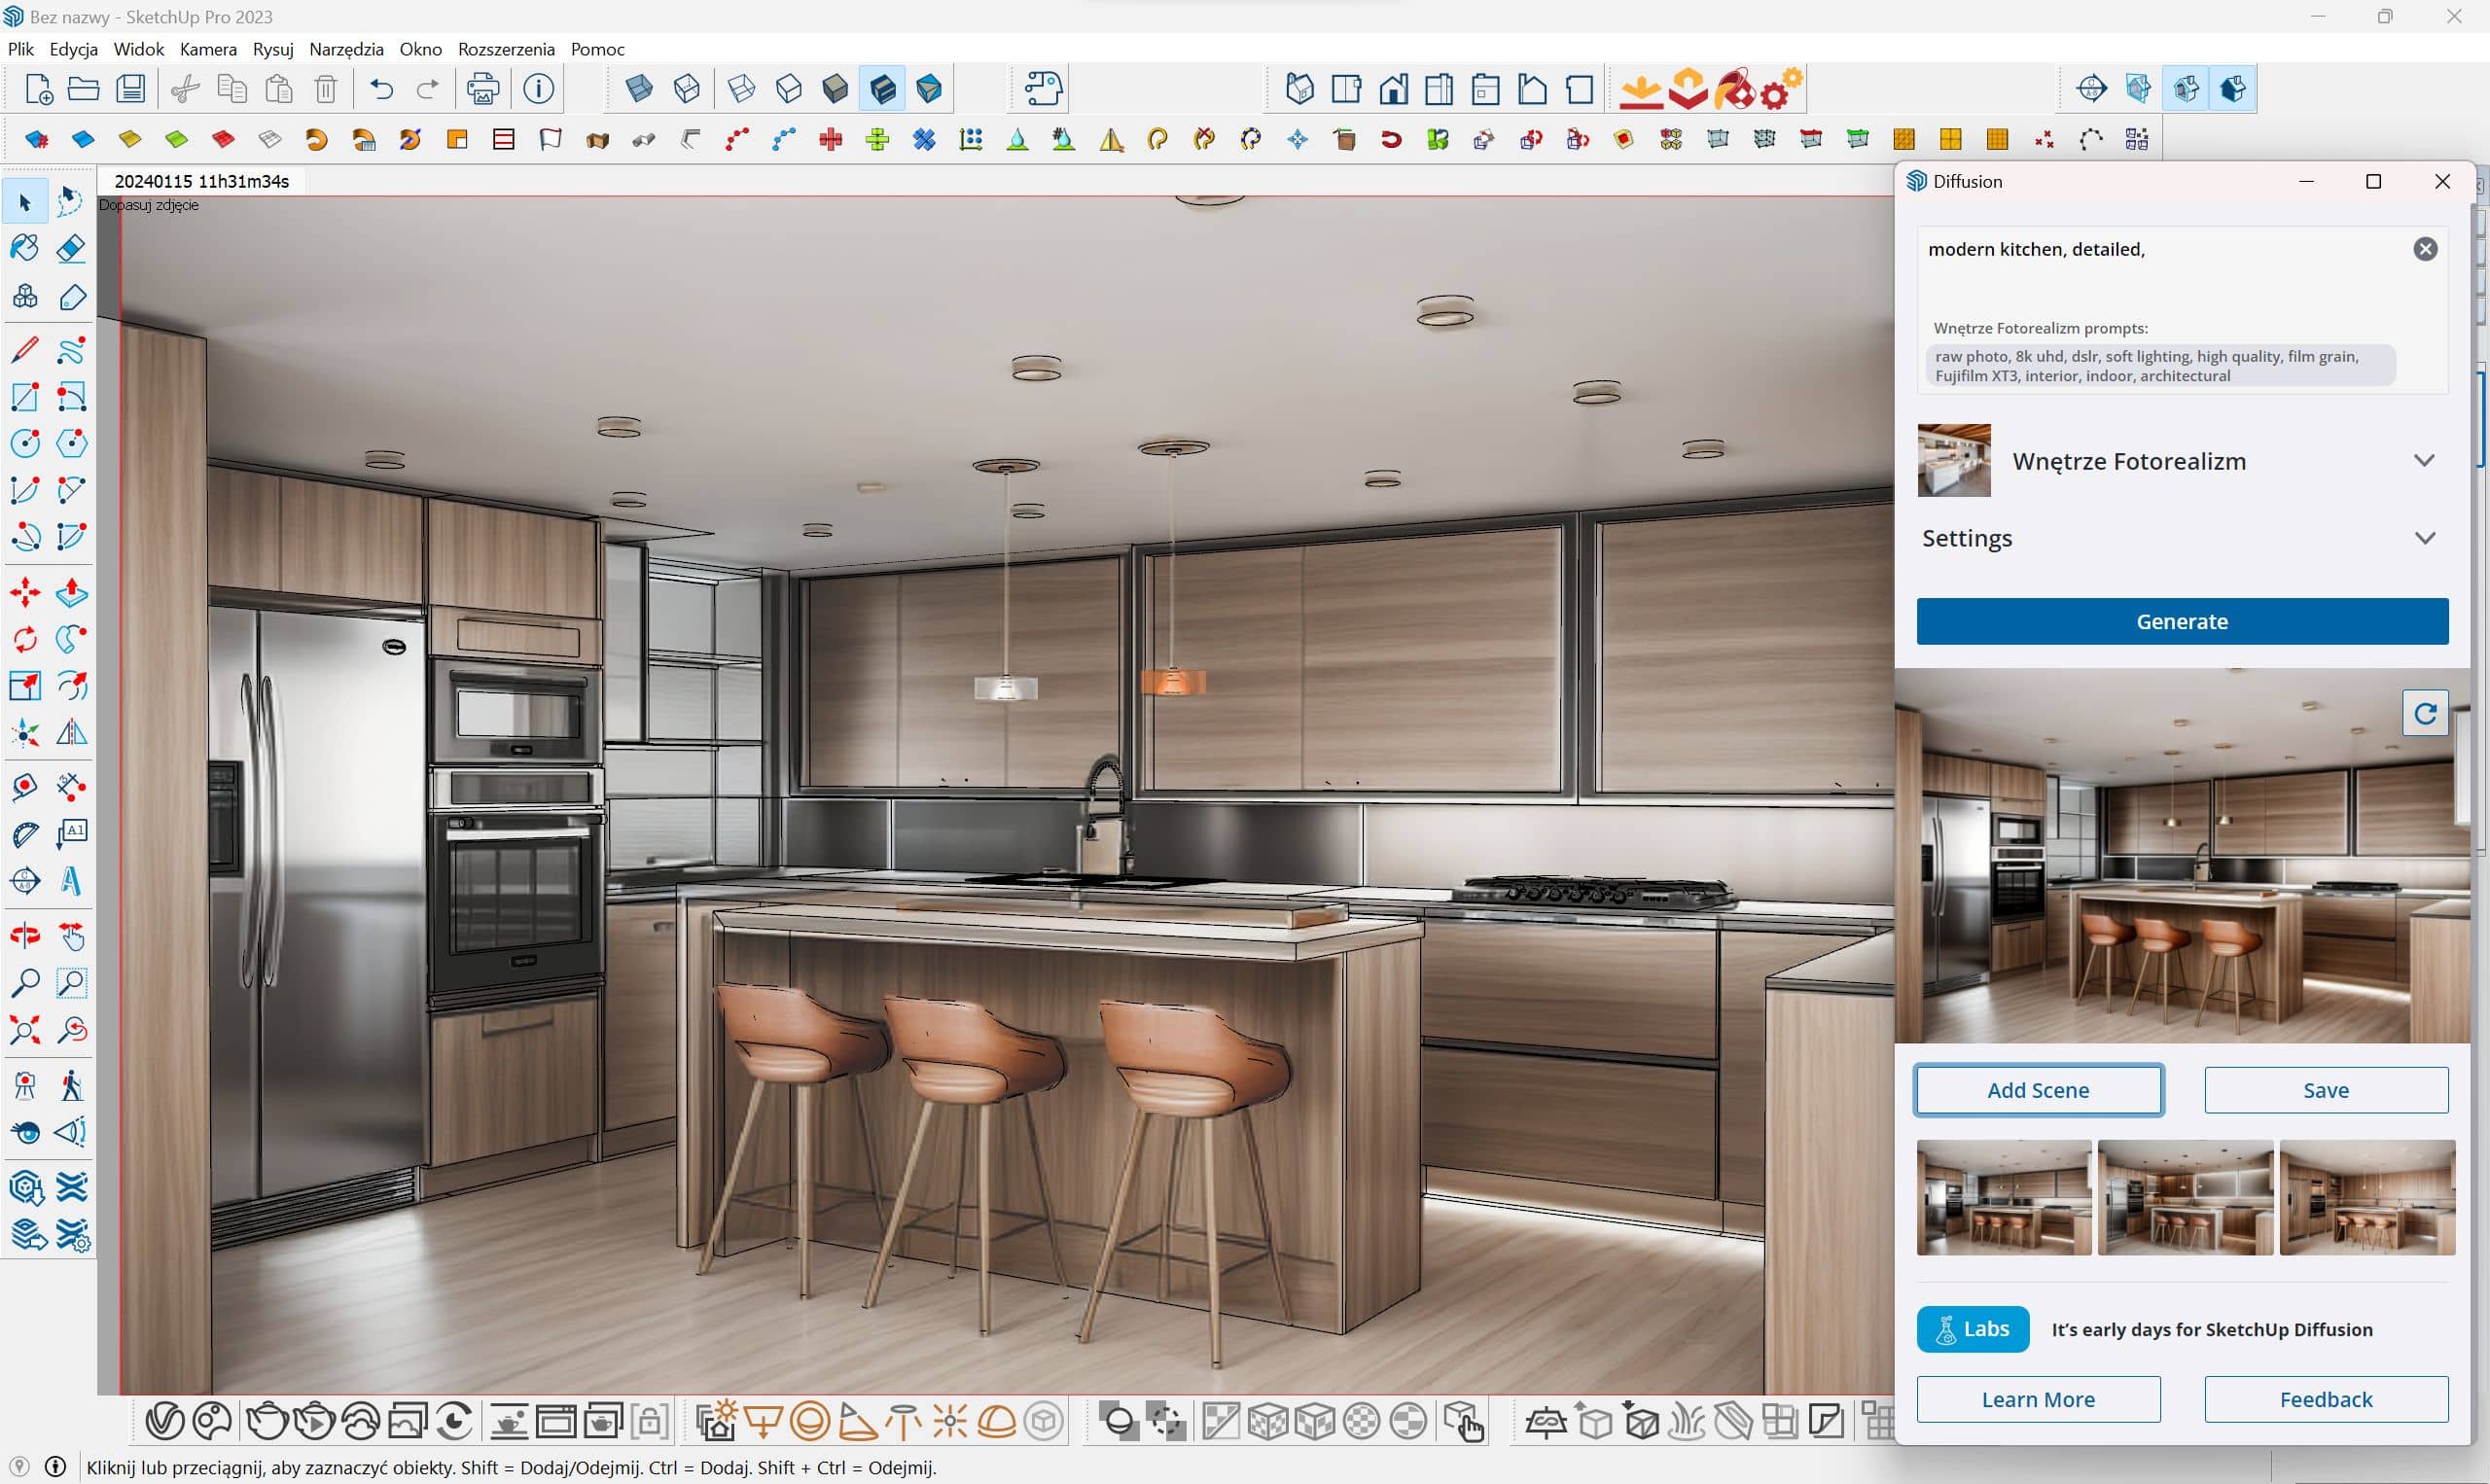2490x1484 pixels.
Task: Click the Save button in Diffusion
Action: coord(2326,1090)
